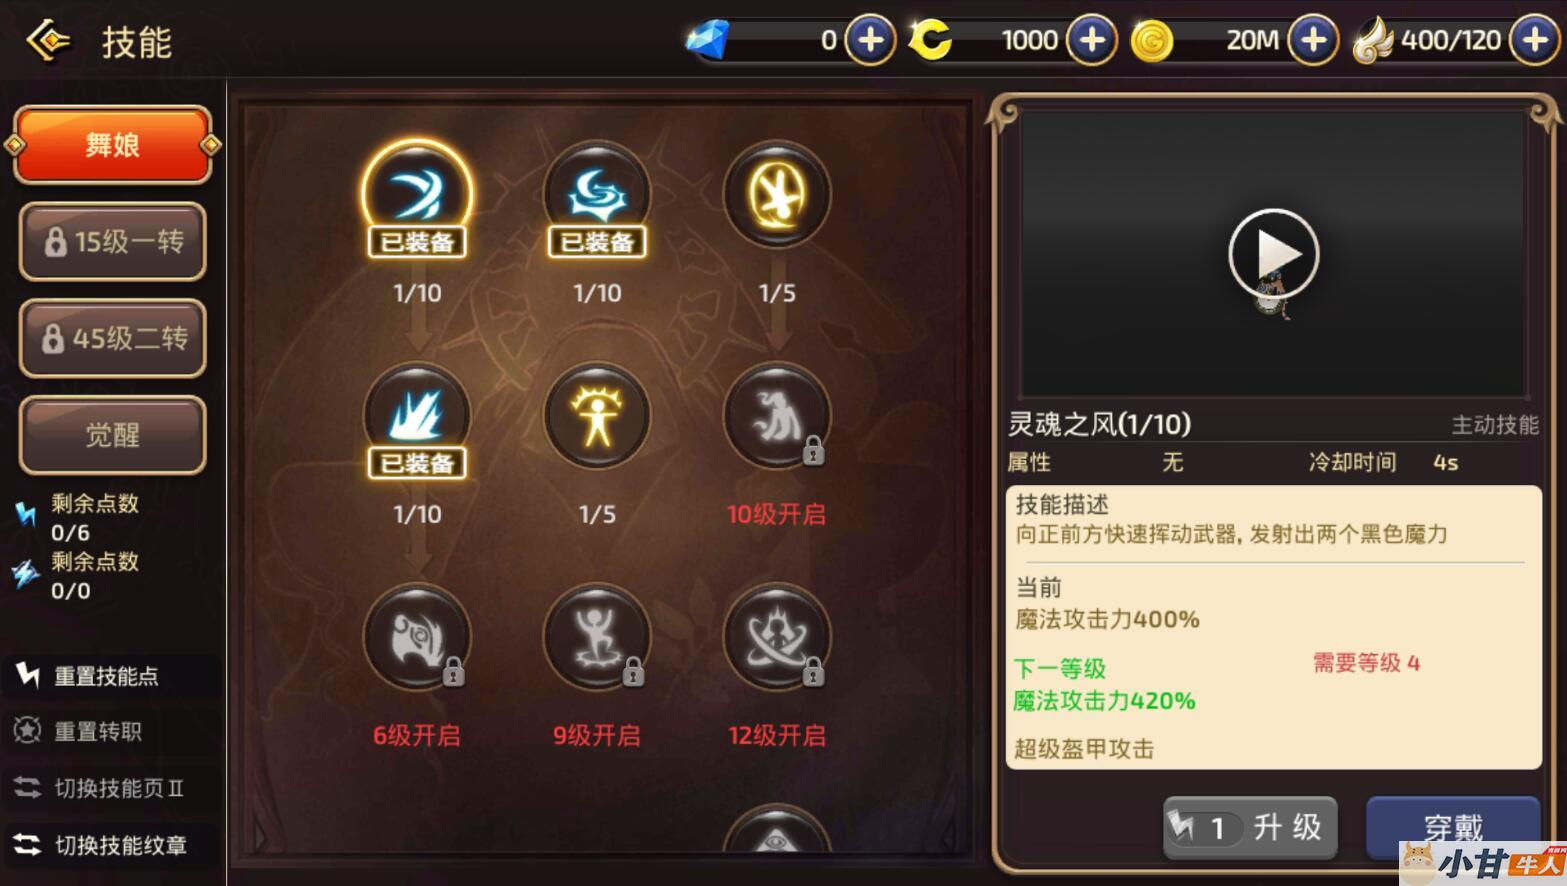
Task: Open the locked 15级一转 tab
Action: [113, 241]
